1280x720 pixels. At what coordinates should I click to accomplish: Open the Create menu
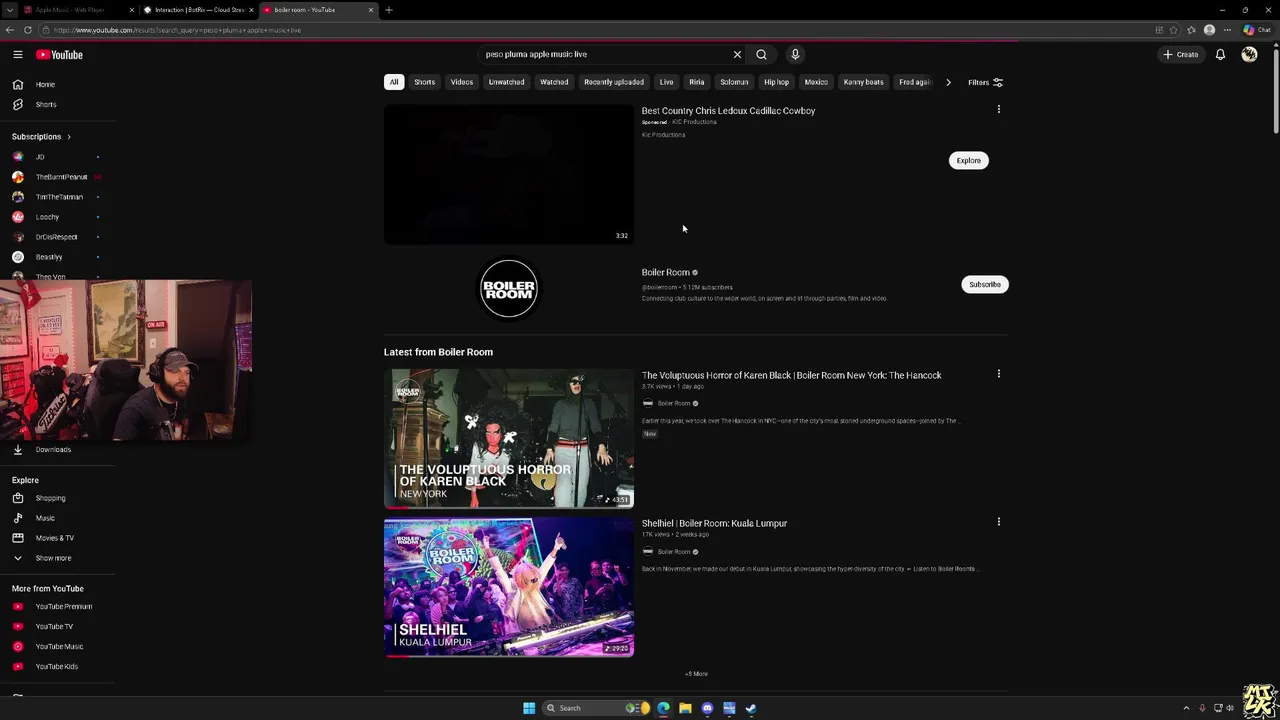tap(1181, 55)
